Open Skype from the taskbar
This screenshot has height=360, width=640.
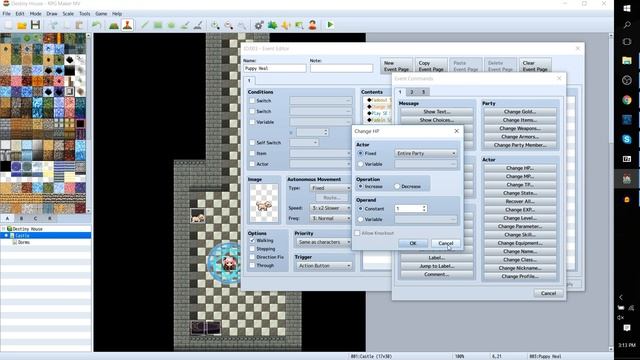[x=627, y=139]
